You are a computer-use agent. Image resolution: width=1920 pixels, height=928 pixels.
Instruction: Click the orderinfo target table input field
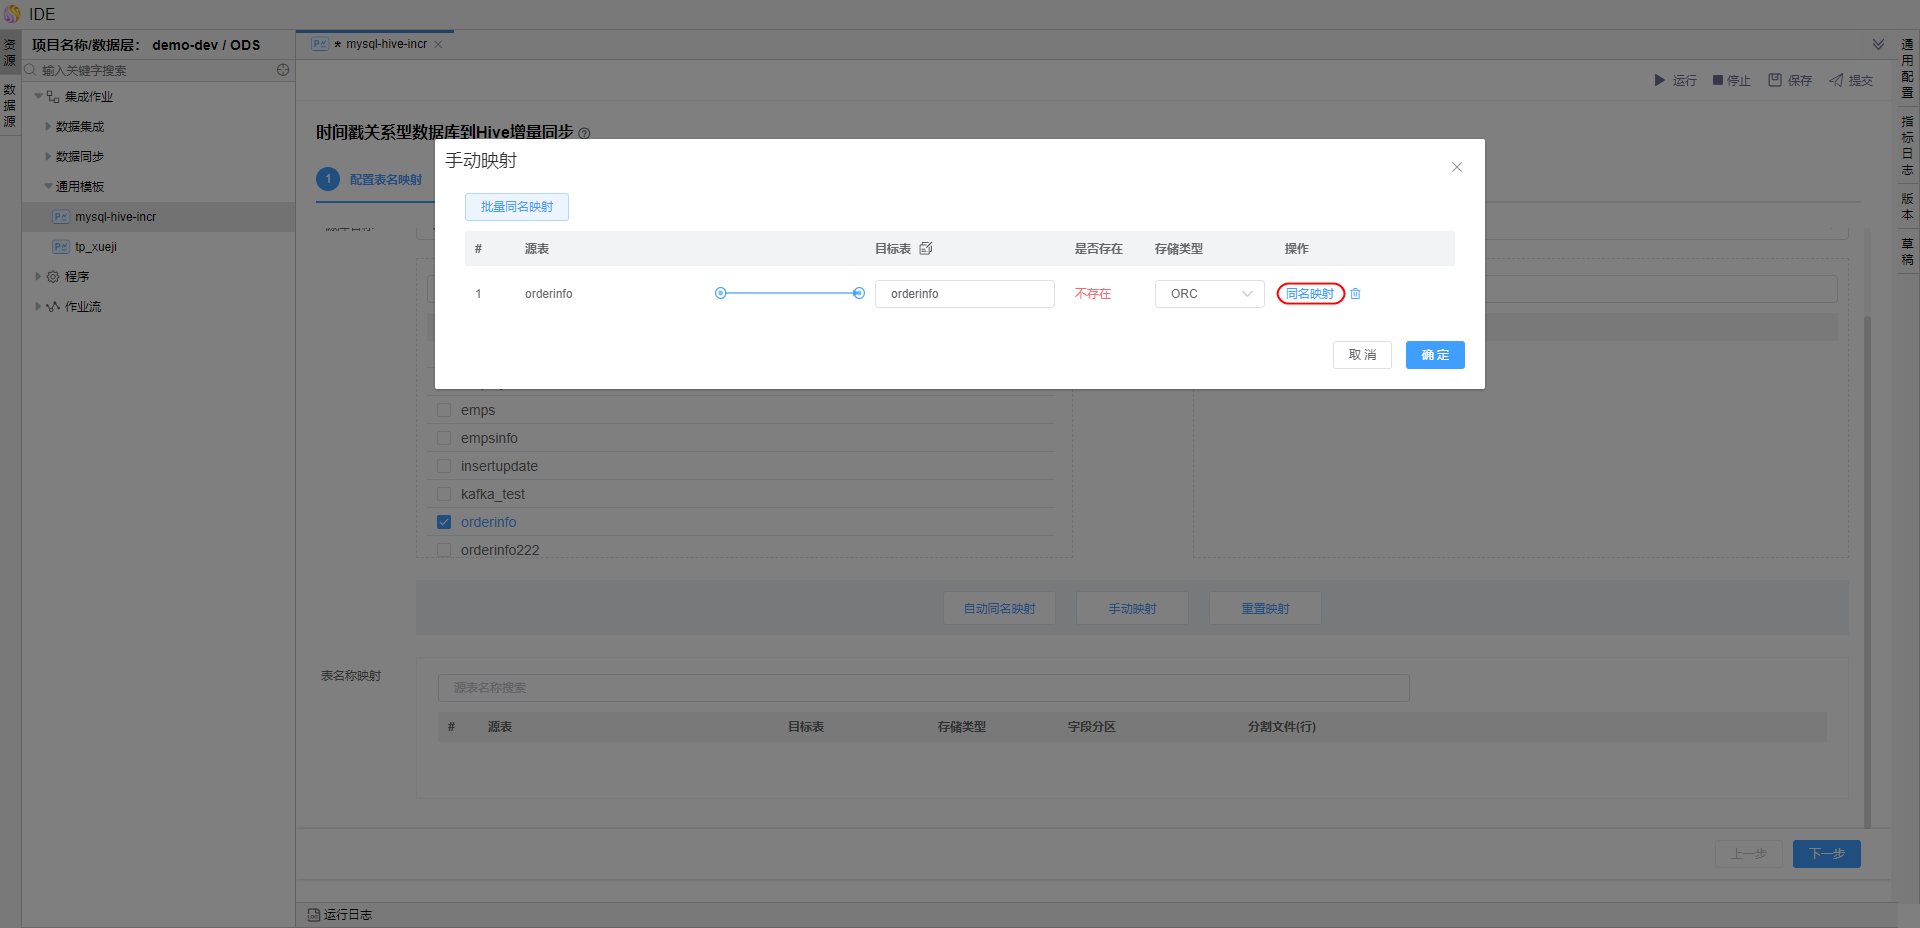tap(964, 294)
